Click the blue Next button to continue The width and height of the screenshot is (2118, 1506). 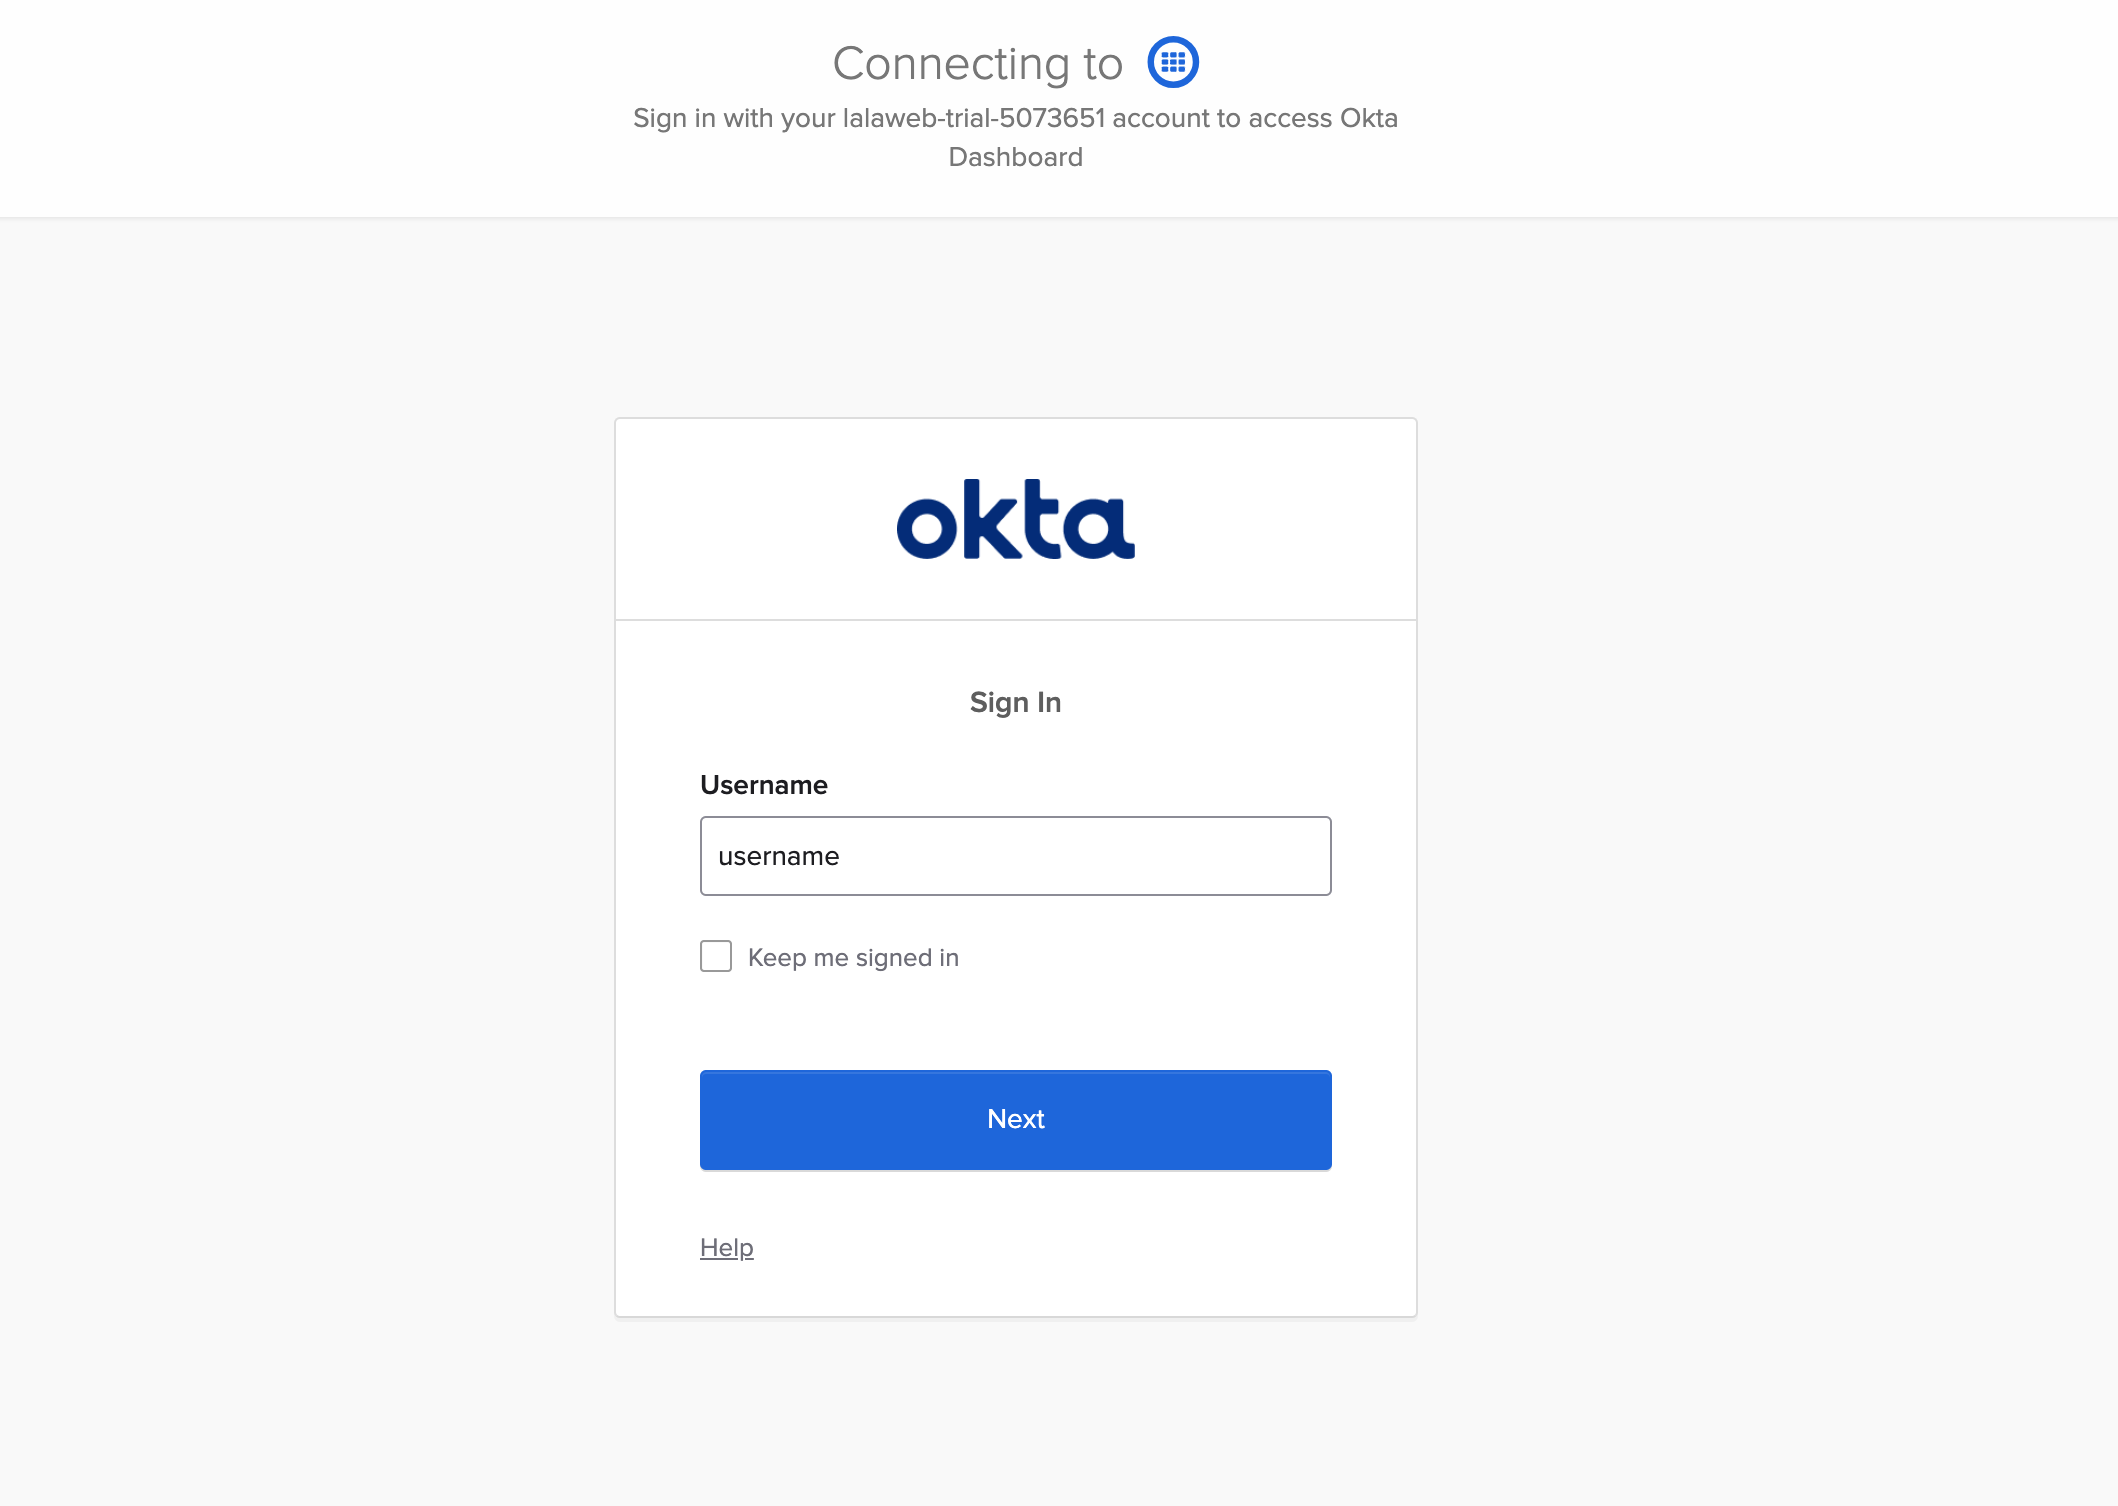[x=1015, y=1119]
